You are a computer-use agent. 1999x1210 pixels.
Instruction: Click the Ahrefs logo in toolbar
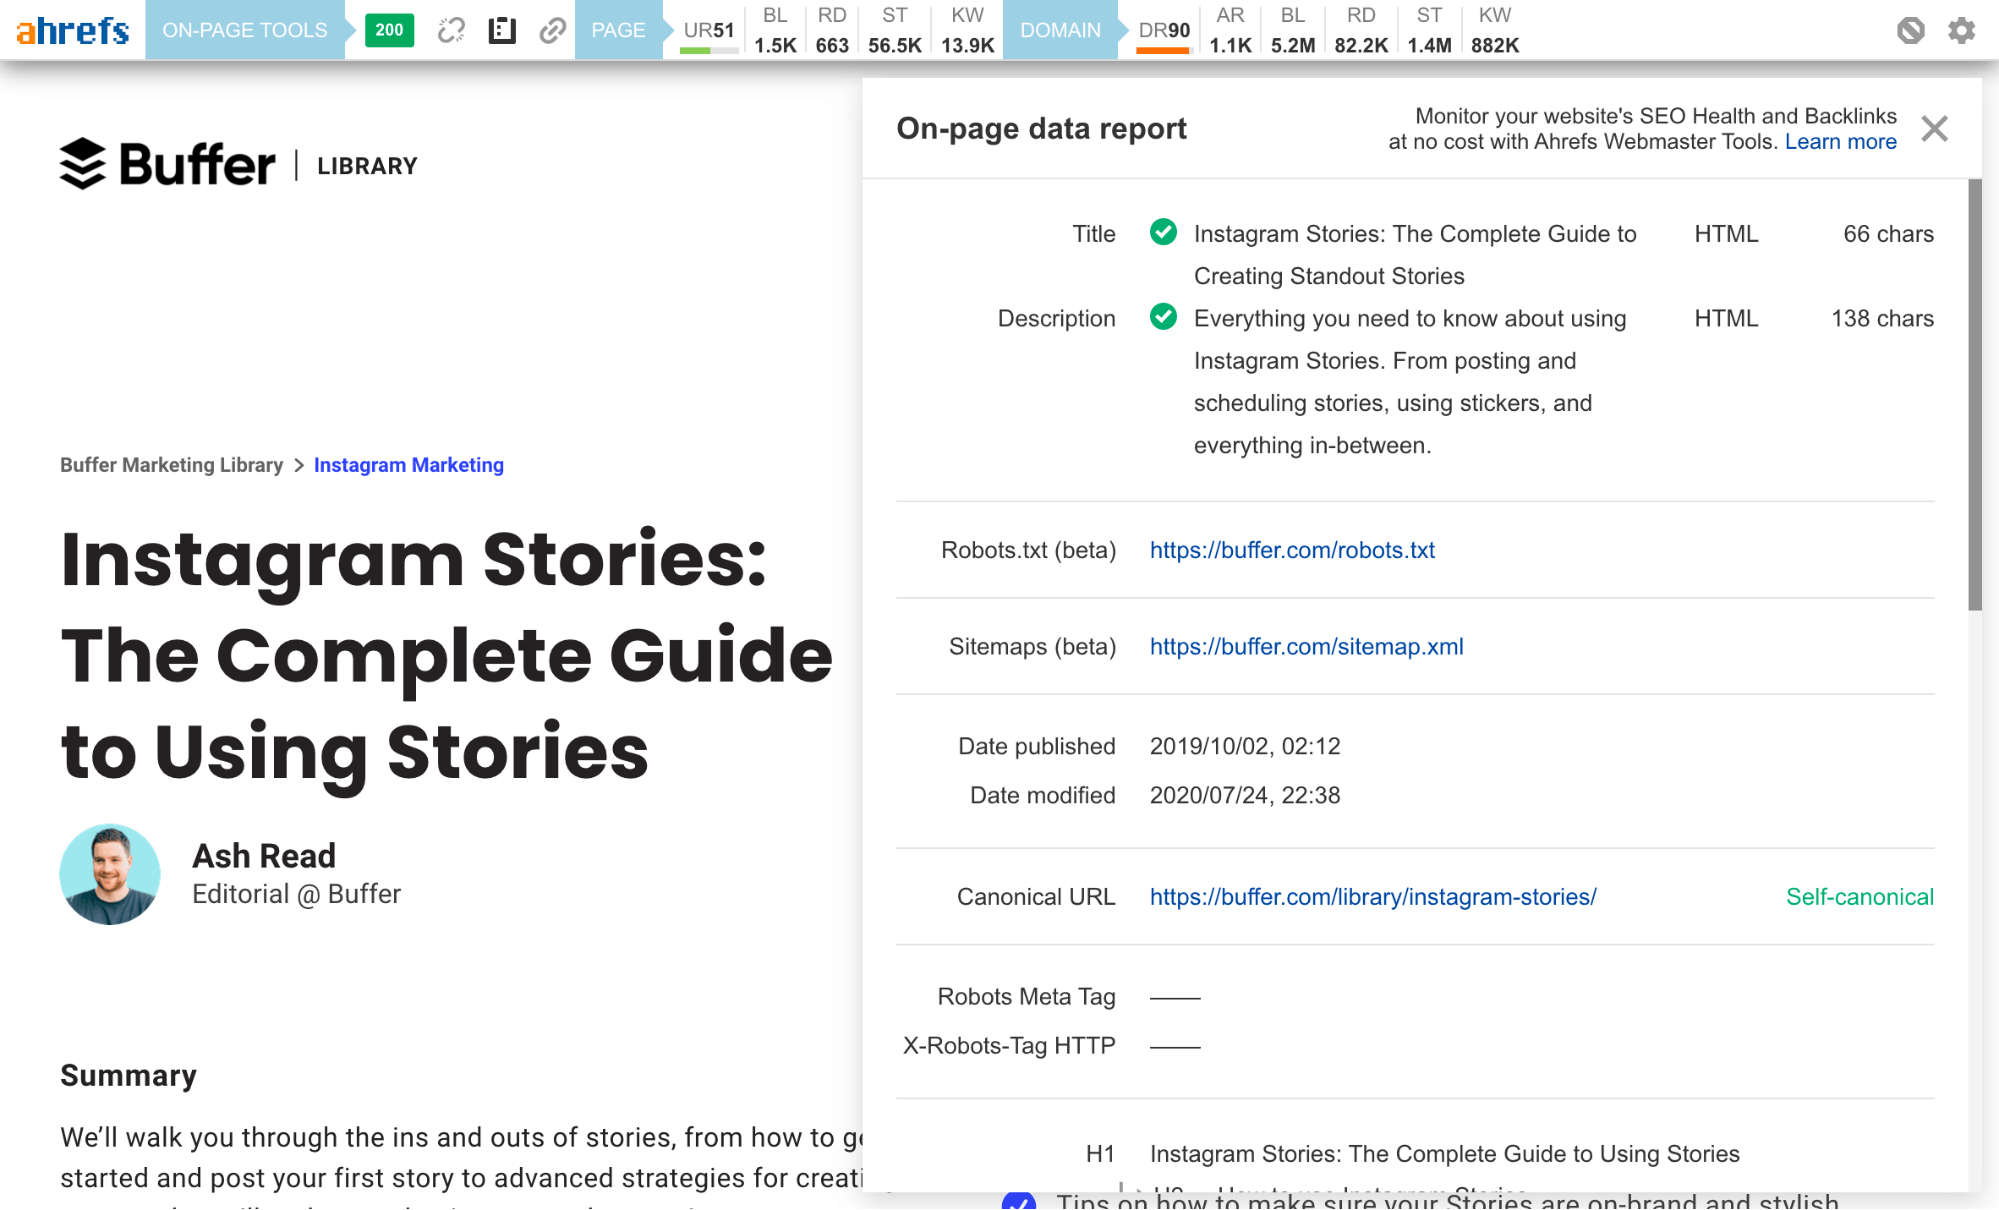coord(73,30)
